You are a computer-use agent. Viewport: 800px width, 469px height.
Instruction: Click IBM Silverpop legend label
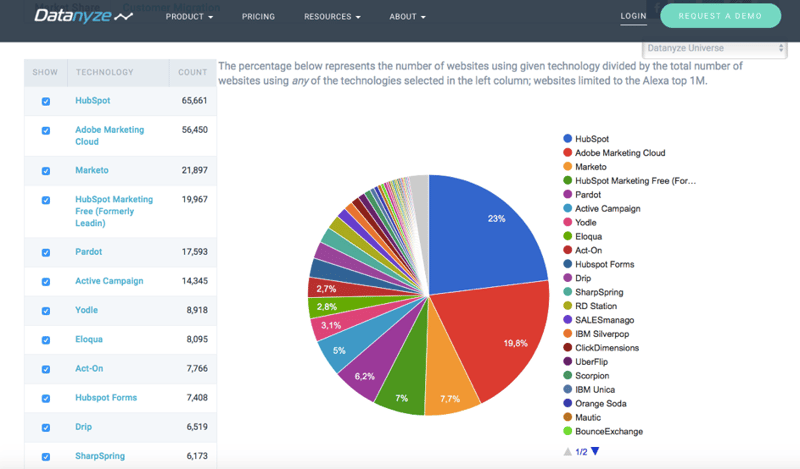click(x=602, y=334)
